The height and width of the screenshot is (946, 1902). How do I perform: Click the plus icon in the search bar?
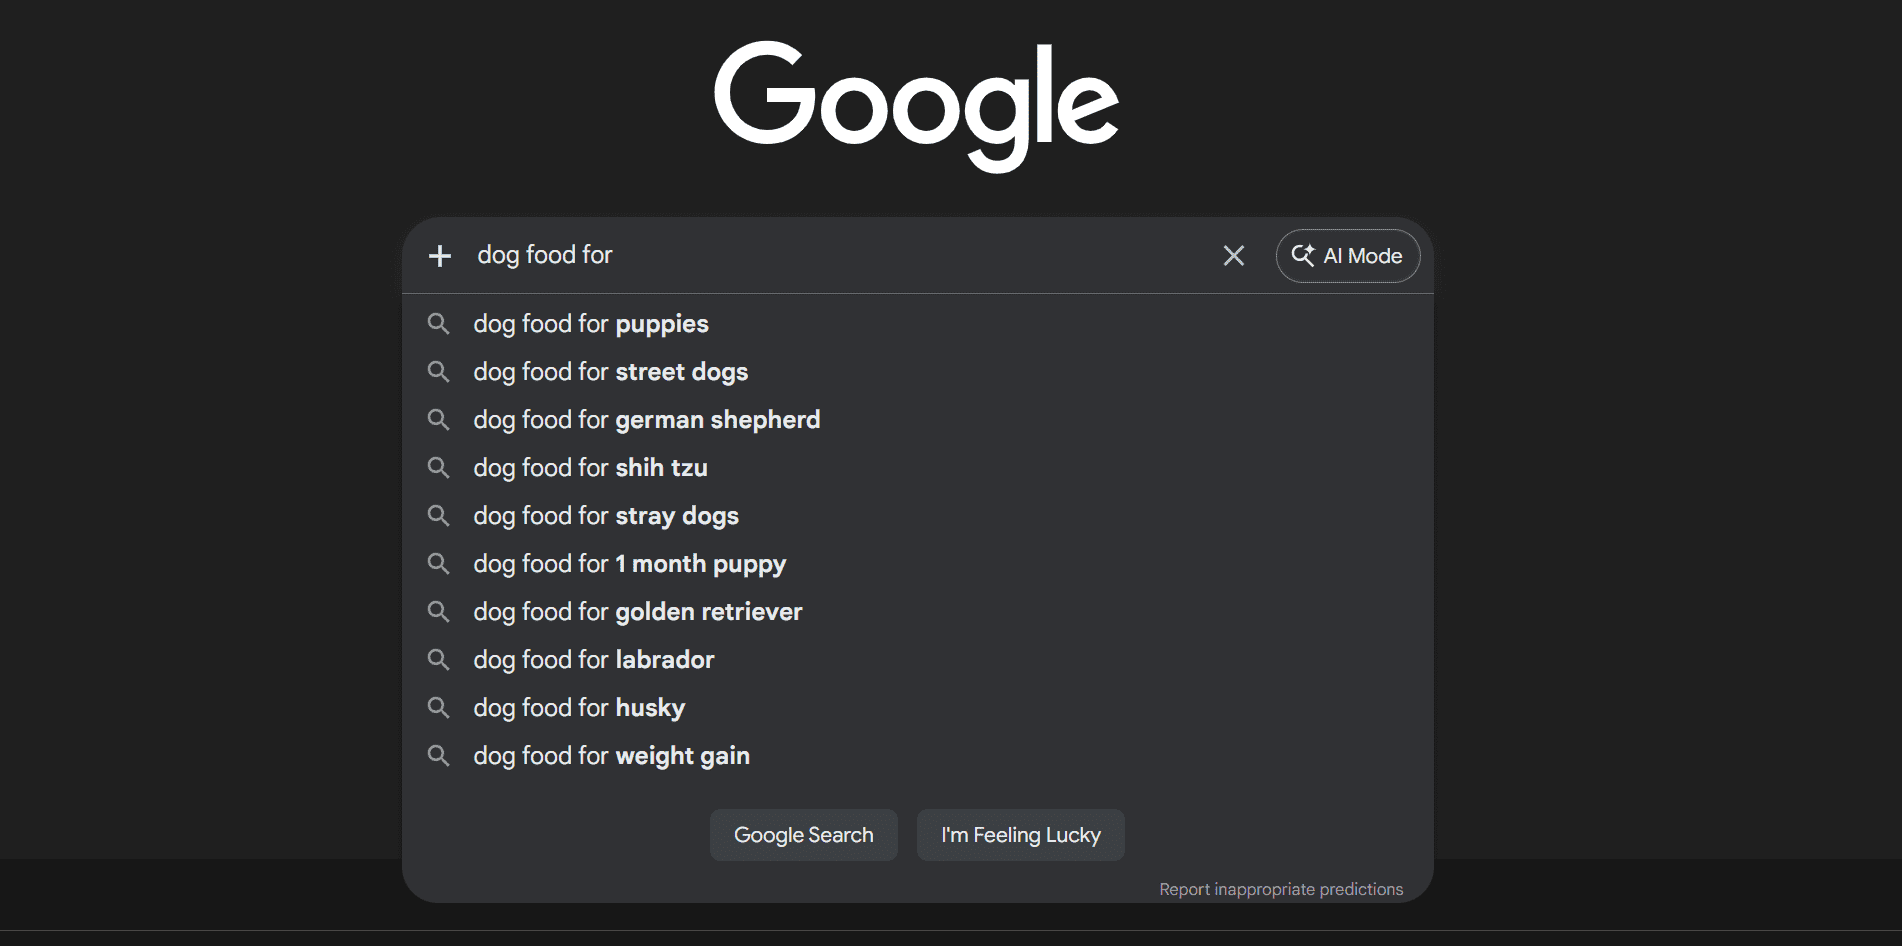(x=440, y=256)
